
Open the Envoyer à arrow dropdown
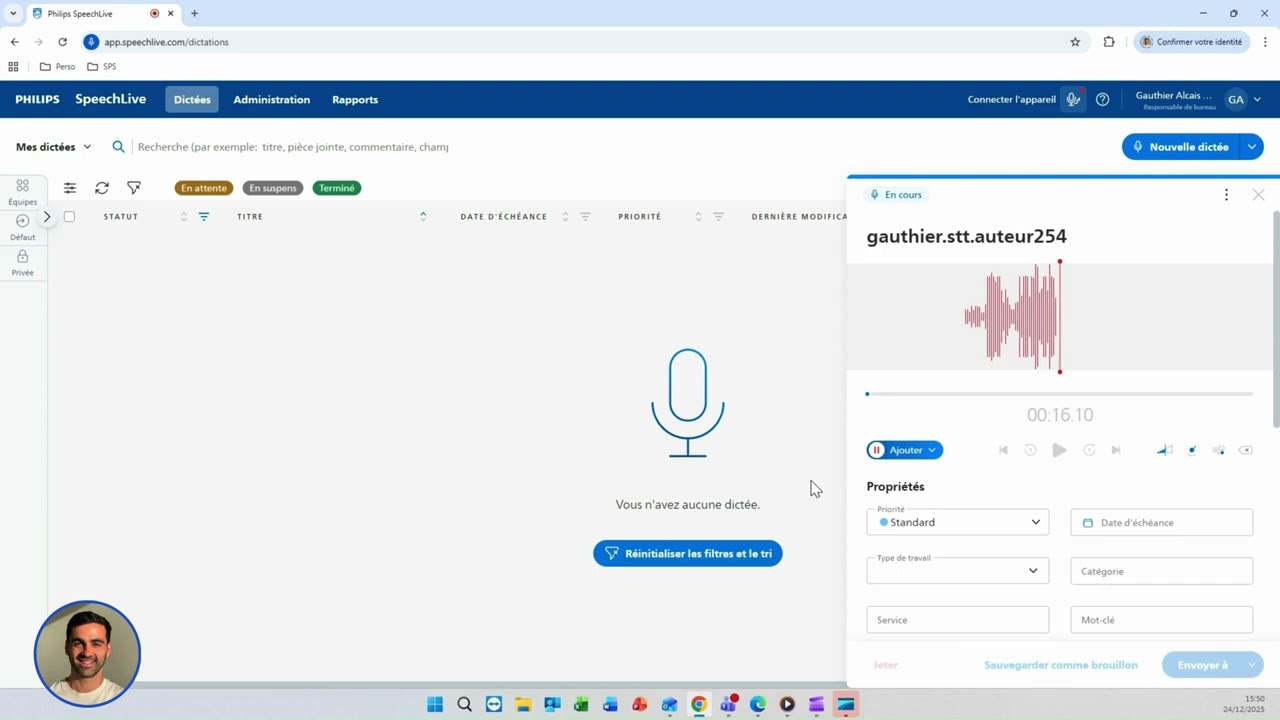pos(1251,665)
